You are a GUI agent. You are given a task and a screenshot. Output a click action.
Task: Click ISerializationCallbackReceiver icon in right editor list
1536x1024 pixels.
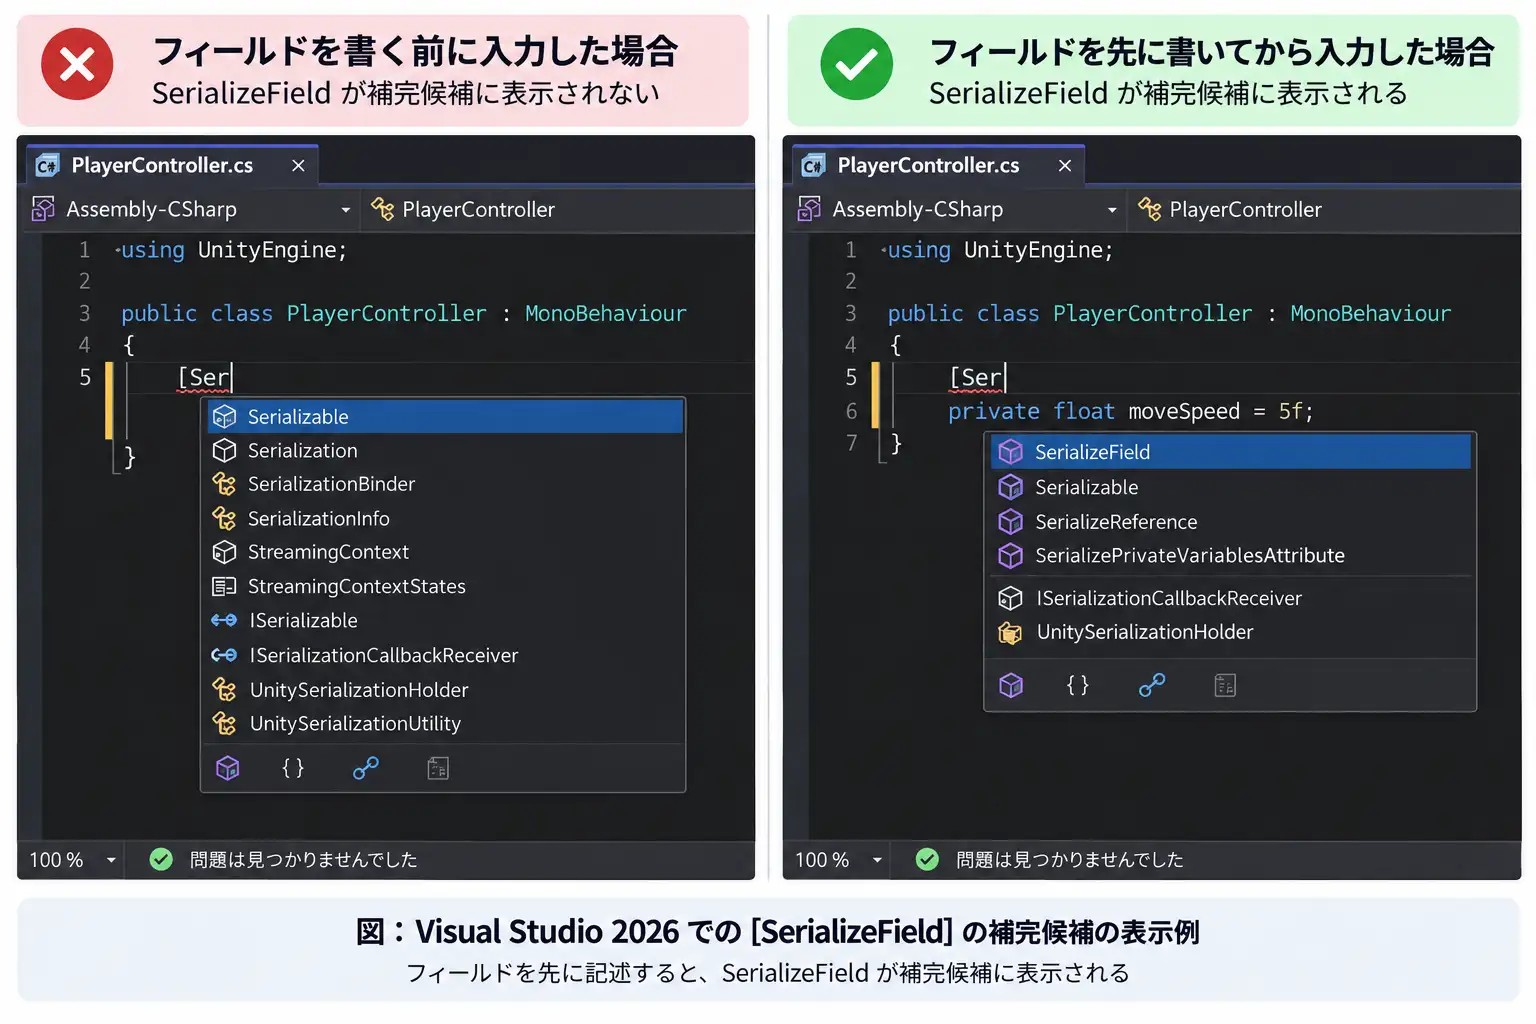coord(1011,598)
